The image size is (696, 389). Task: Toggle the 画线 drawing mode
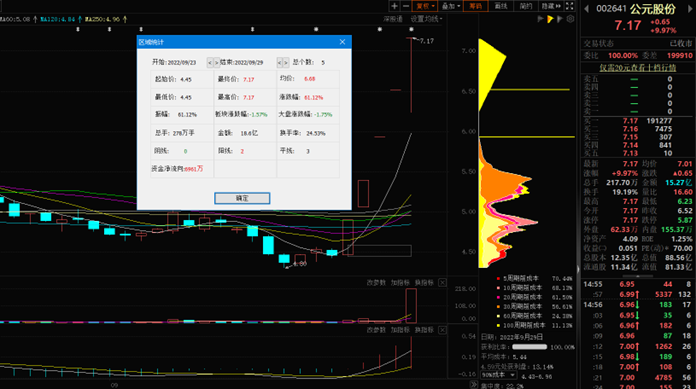pos(501,6)
